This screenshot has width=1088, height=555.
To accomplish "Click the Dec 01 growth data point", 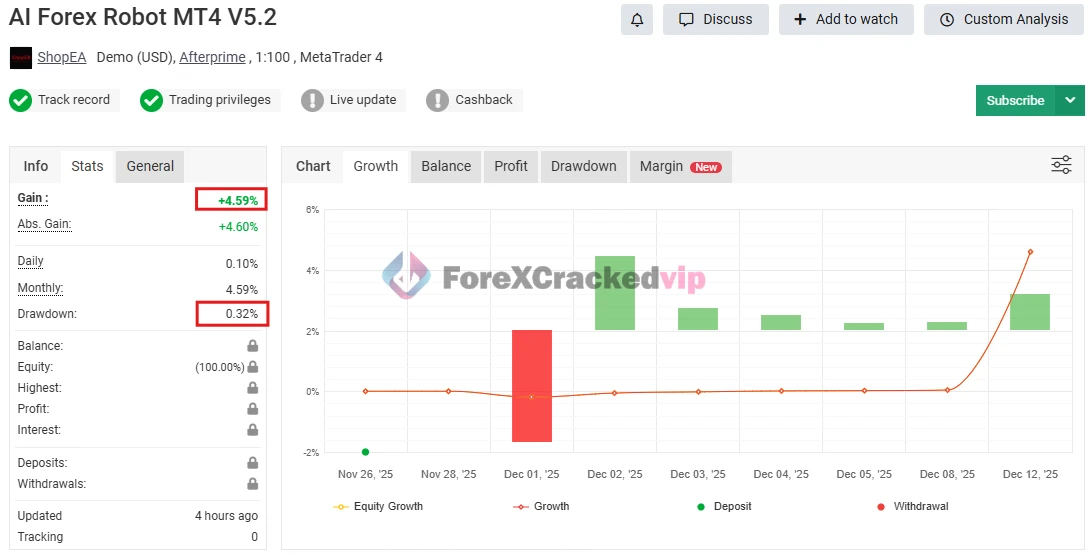I will (532, 397).
